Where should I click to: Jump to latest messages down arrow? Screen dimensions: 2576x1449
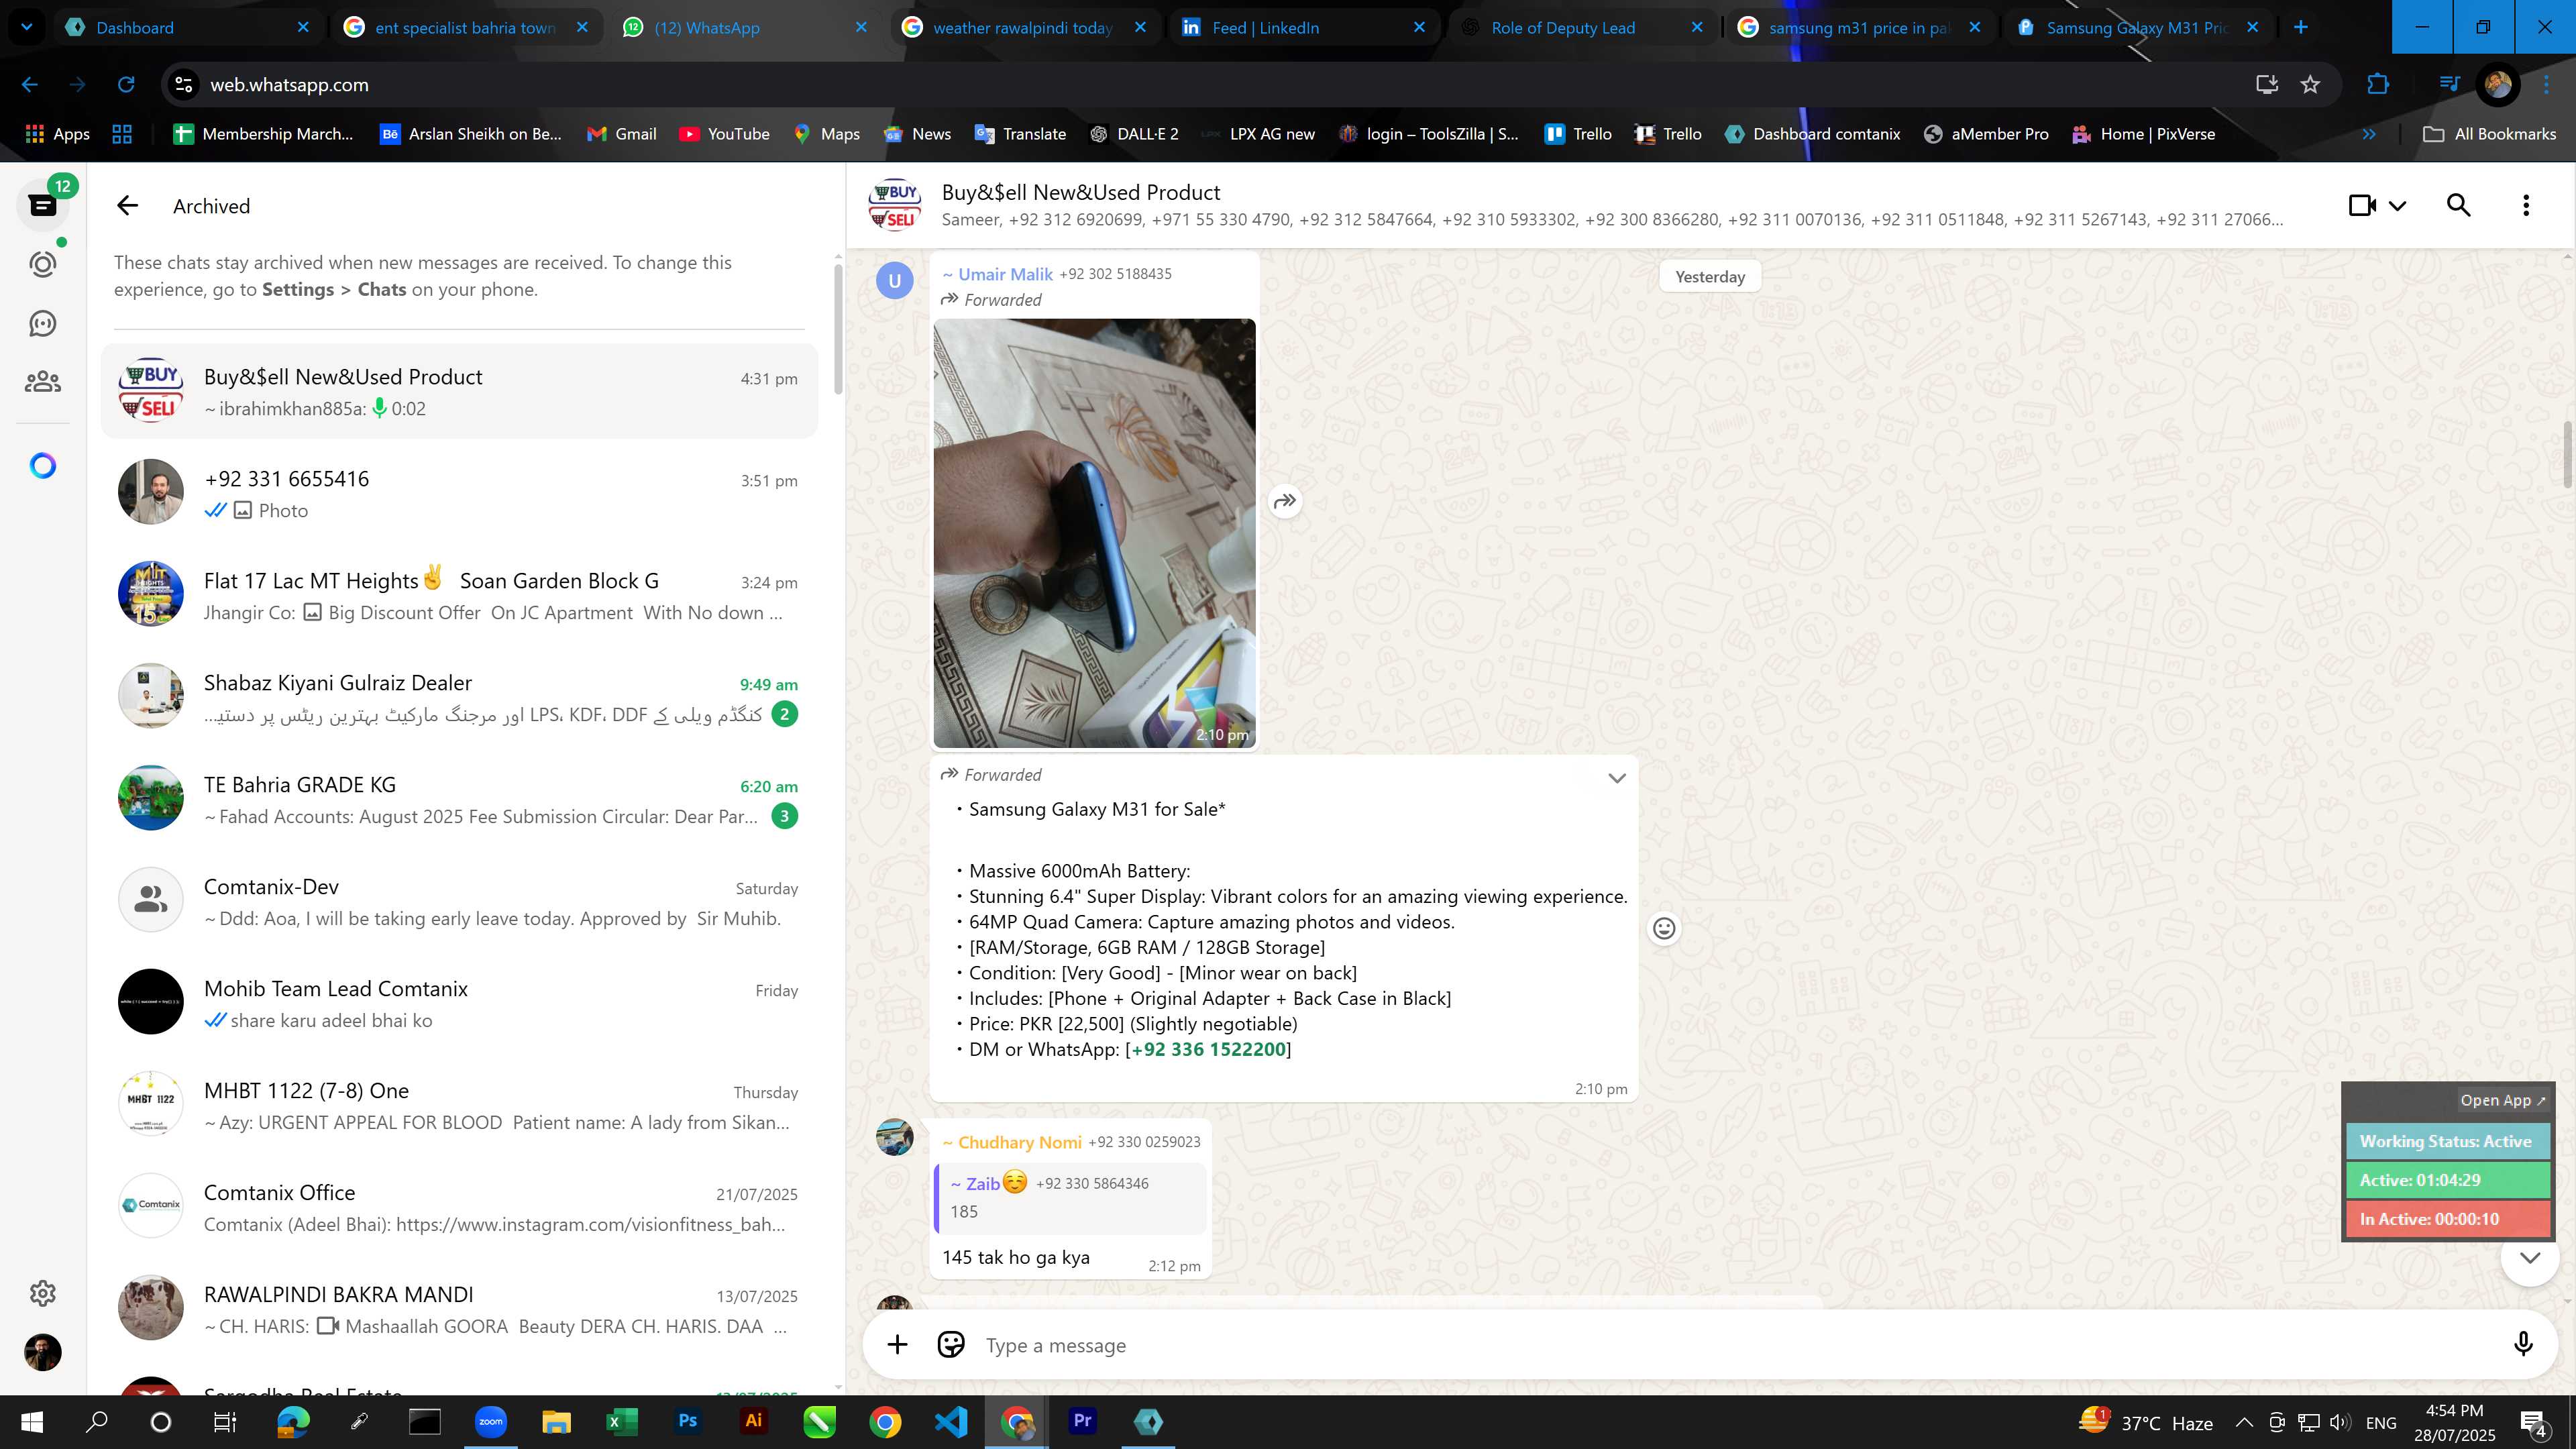2530,1258
